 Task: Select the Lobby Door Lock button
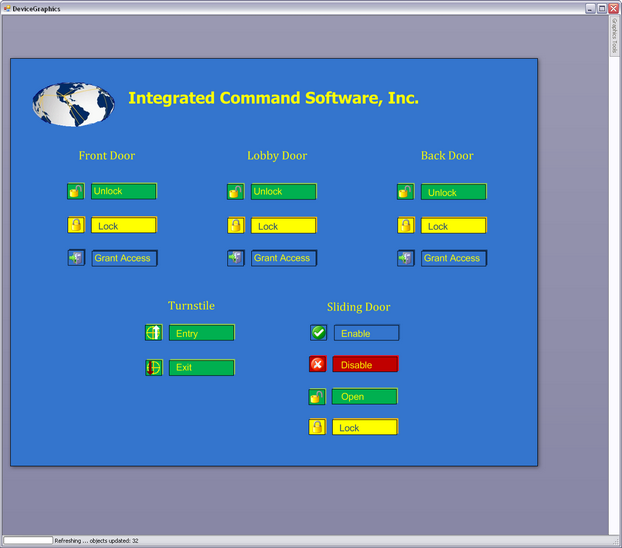point(284,225)
